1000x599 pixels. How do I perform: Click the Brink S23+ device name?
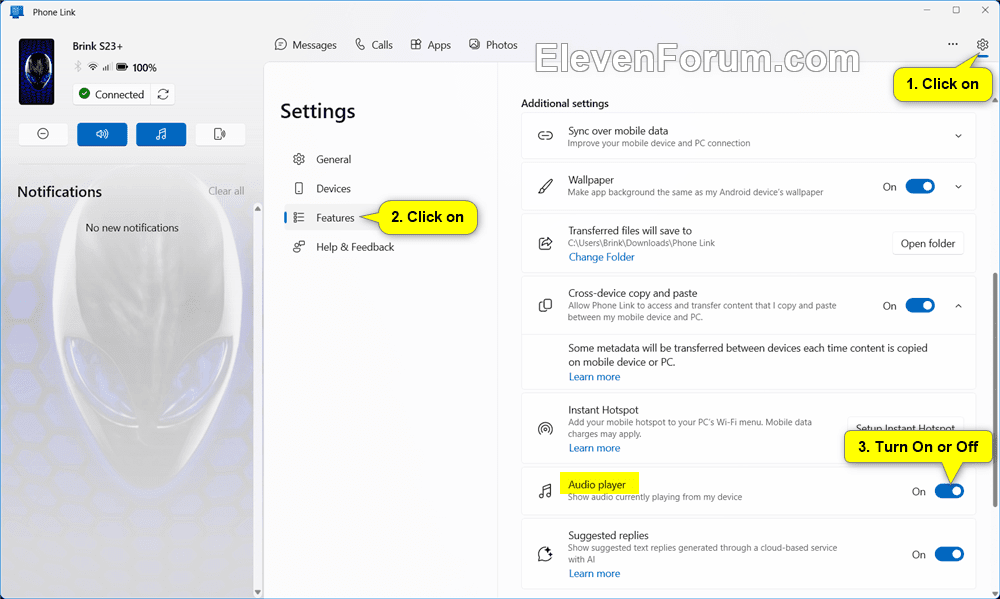(98, 46)
